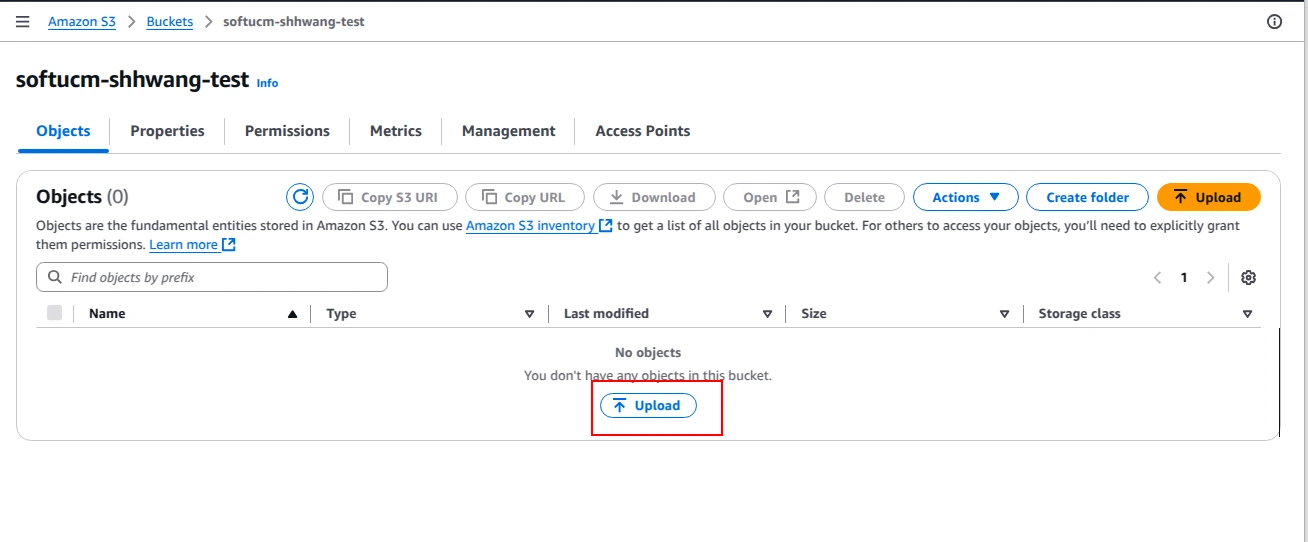Open the hamburger navigation menu

(23, 21)
